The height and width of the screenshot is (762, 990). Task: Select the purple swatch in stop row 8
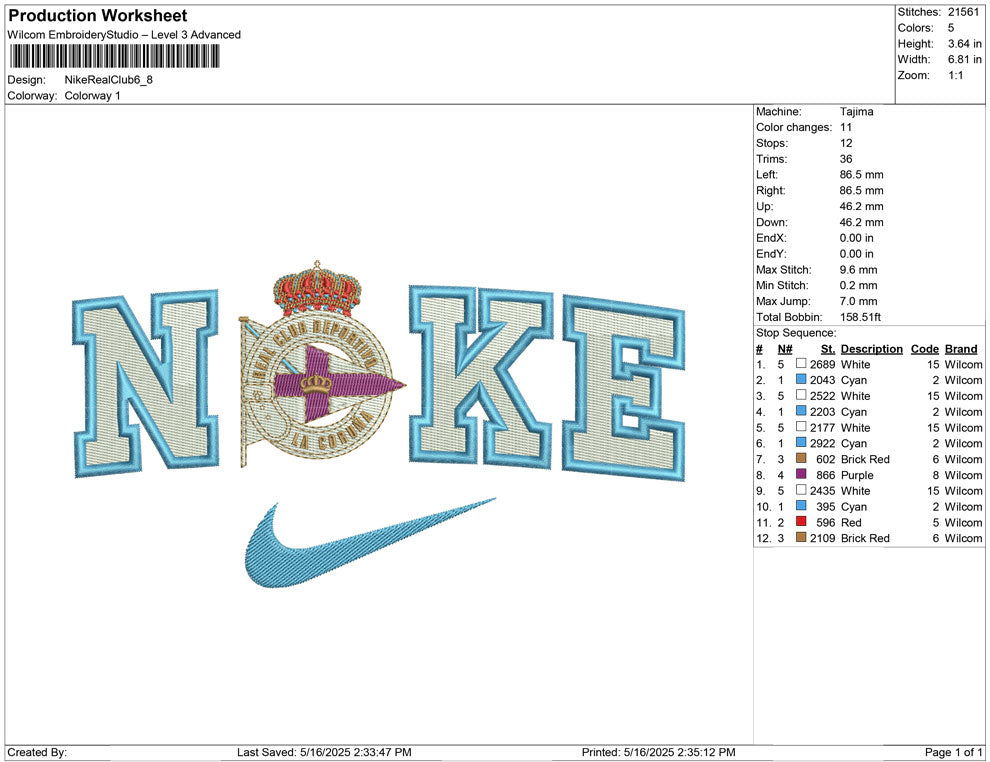coord(801,474)
